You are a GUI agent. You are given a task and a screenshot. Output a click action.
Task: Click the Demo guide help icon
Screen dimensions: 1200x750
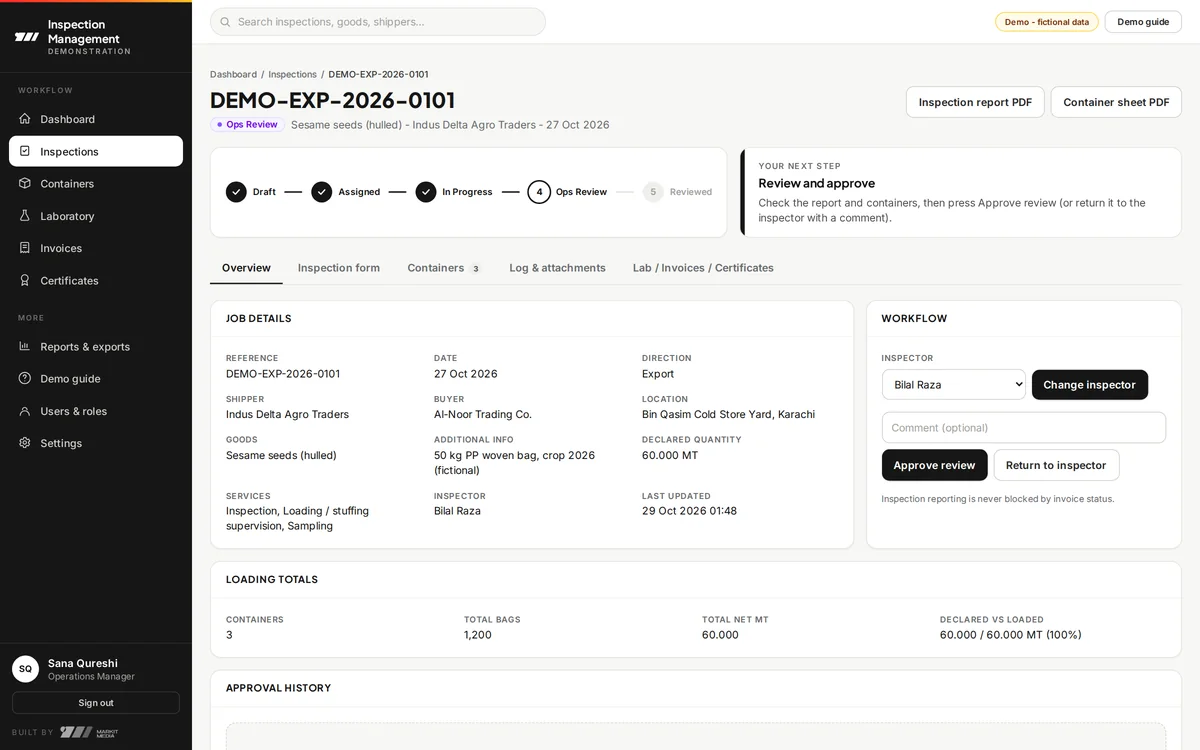click(25, 378)
